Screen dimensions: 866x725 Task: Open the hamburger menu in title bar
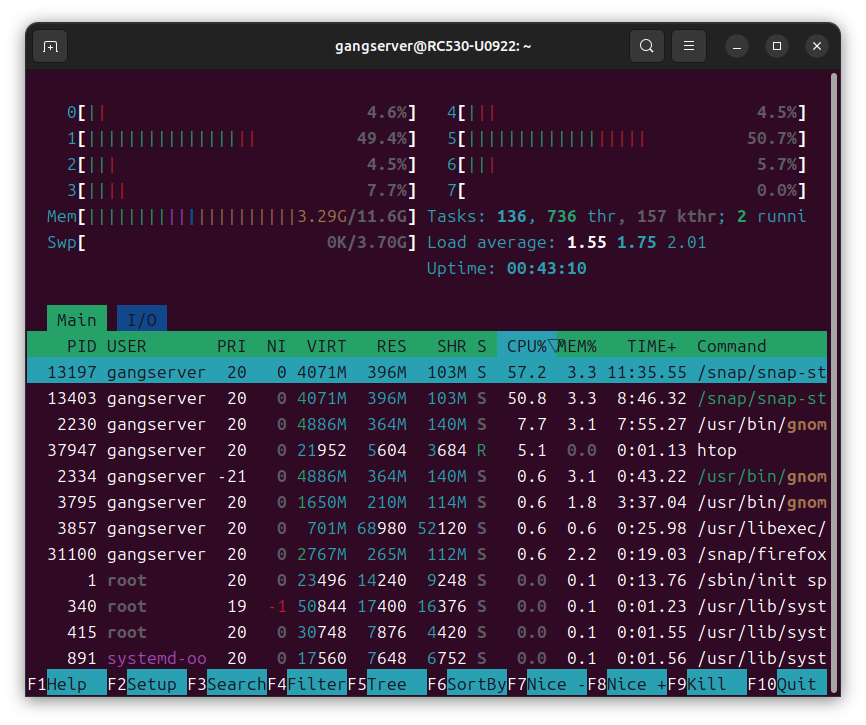(x=689, y=46)
